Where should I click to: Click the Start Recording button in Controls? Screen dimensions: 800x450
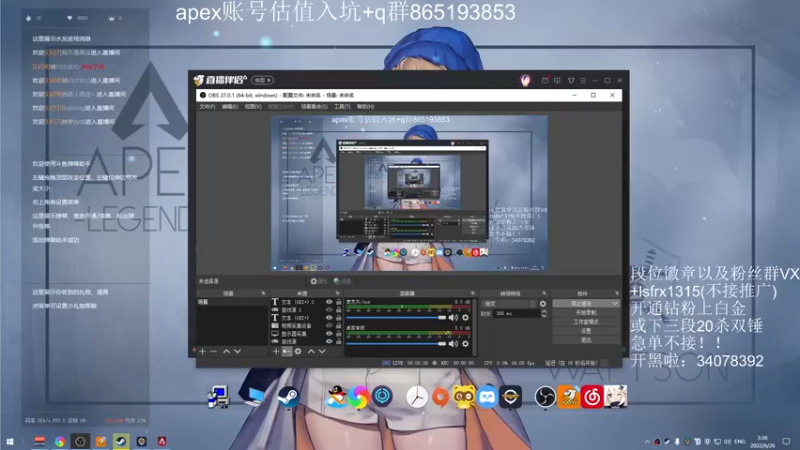tap(586, 313)
